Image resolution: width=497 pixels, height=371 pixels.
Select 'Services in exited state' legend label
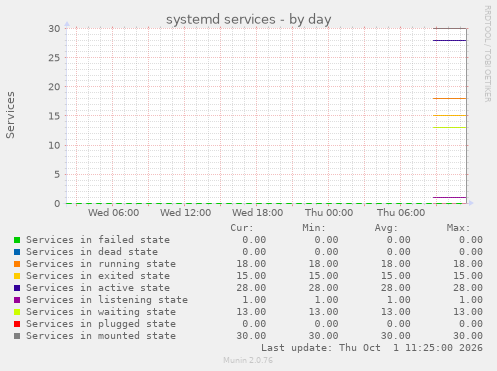point(98,276)
